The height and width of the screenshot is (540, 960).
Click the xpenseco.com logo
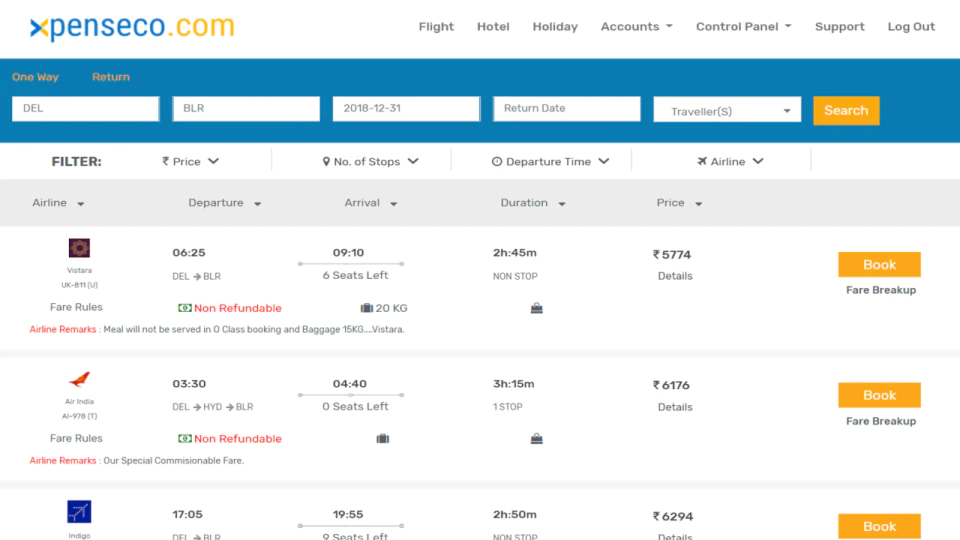coord(132,27)
